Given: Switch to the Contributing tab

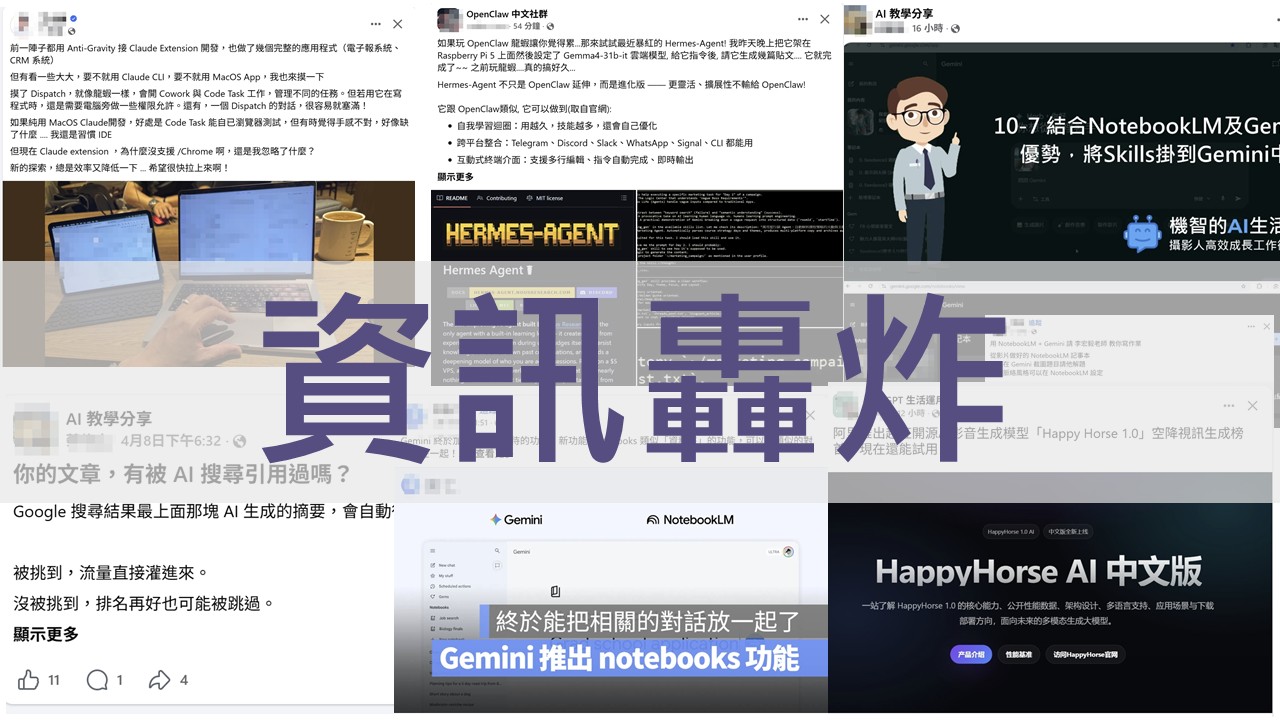Looking at the screenshot, I should [497, 198].
